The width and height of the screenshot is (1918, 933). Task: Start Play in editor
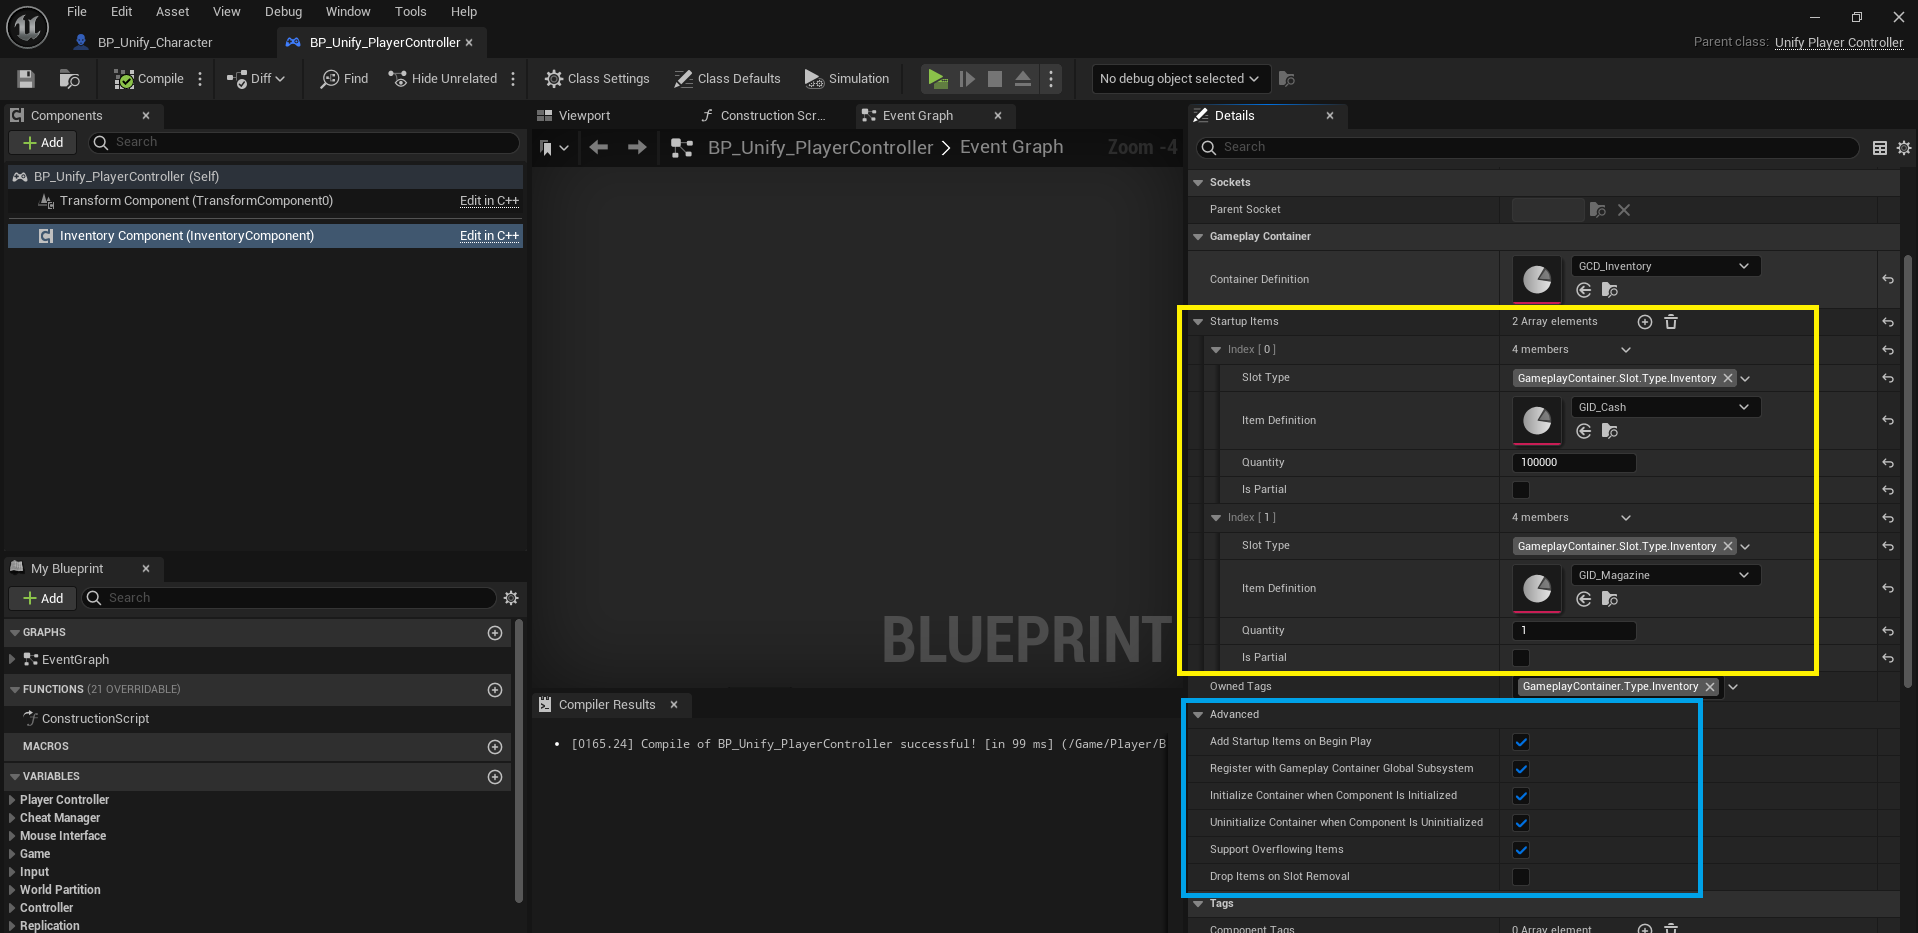tap(937, 79)
